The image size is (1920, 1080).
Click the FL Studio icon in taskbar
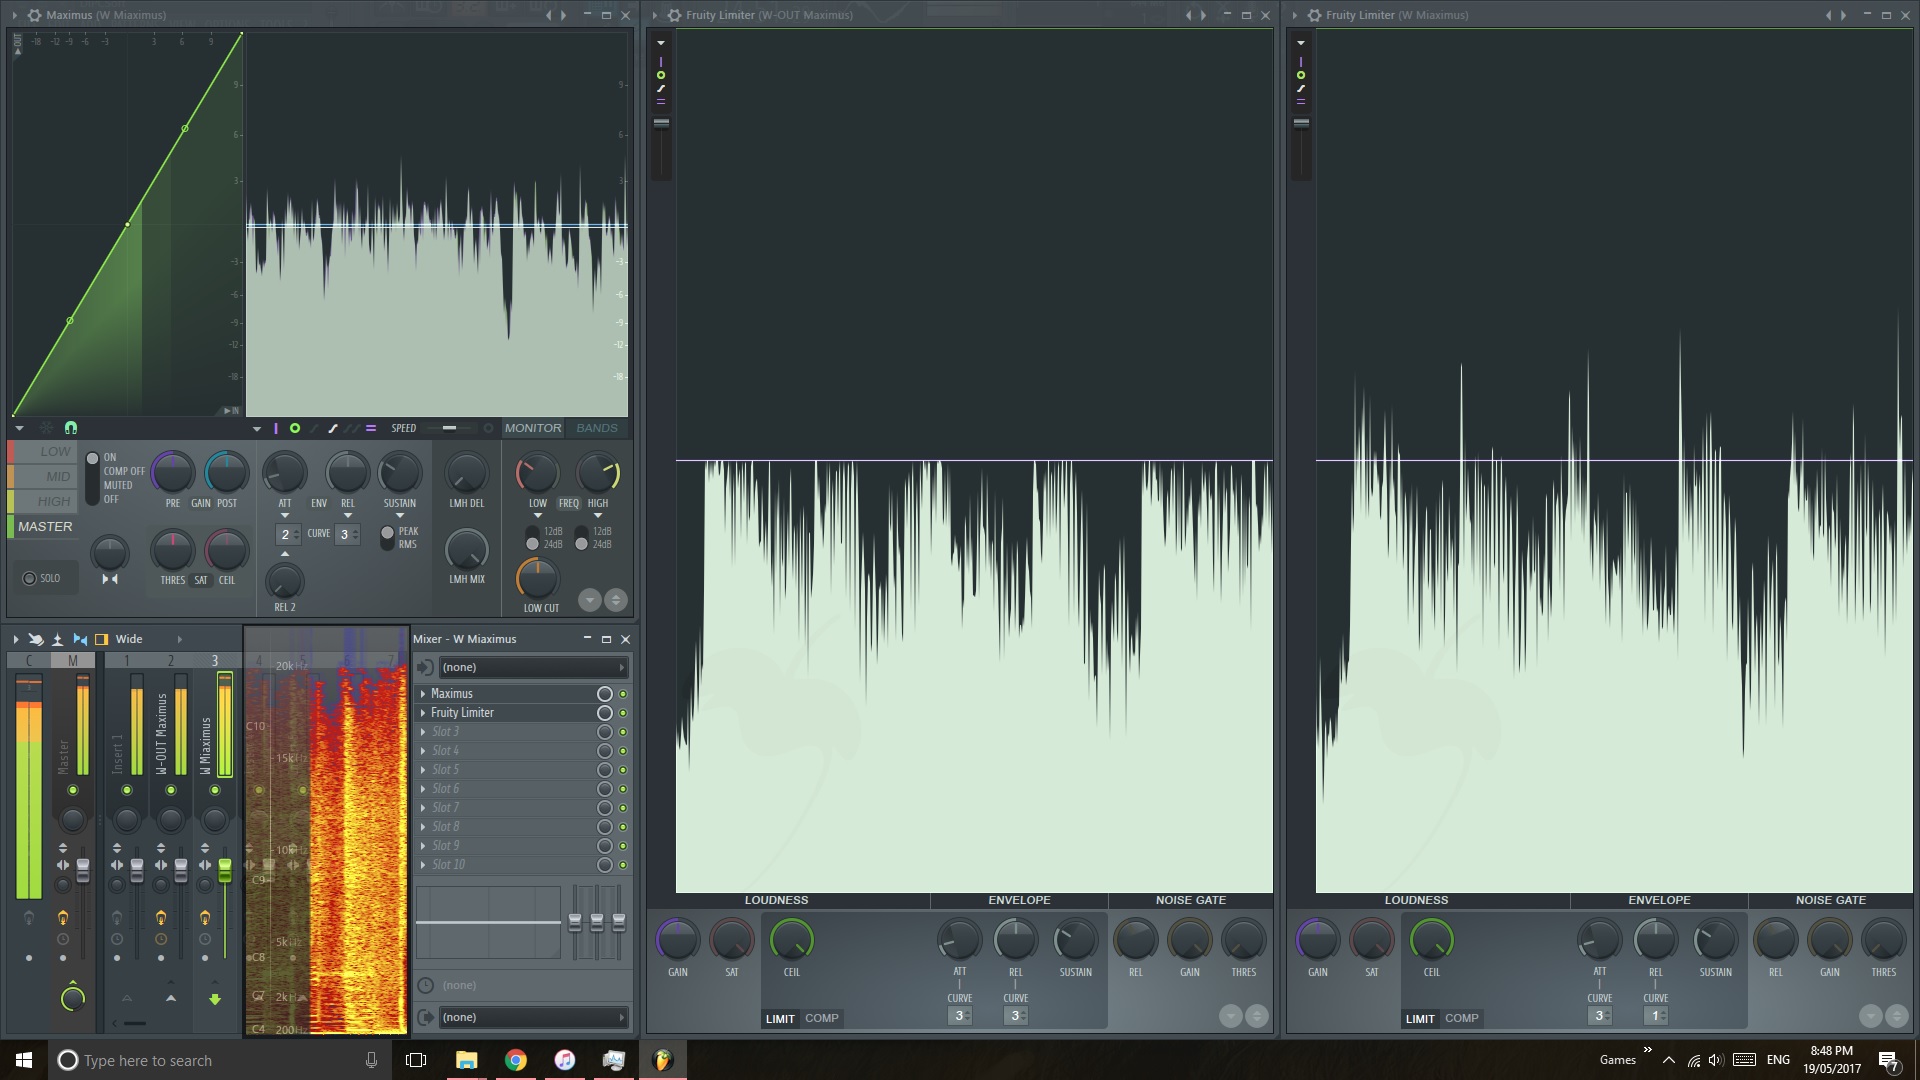662,1060
